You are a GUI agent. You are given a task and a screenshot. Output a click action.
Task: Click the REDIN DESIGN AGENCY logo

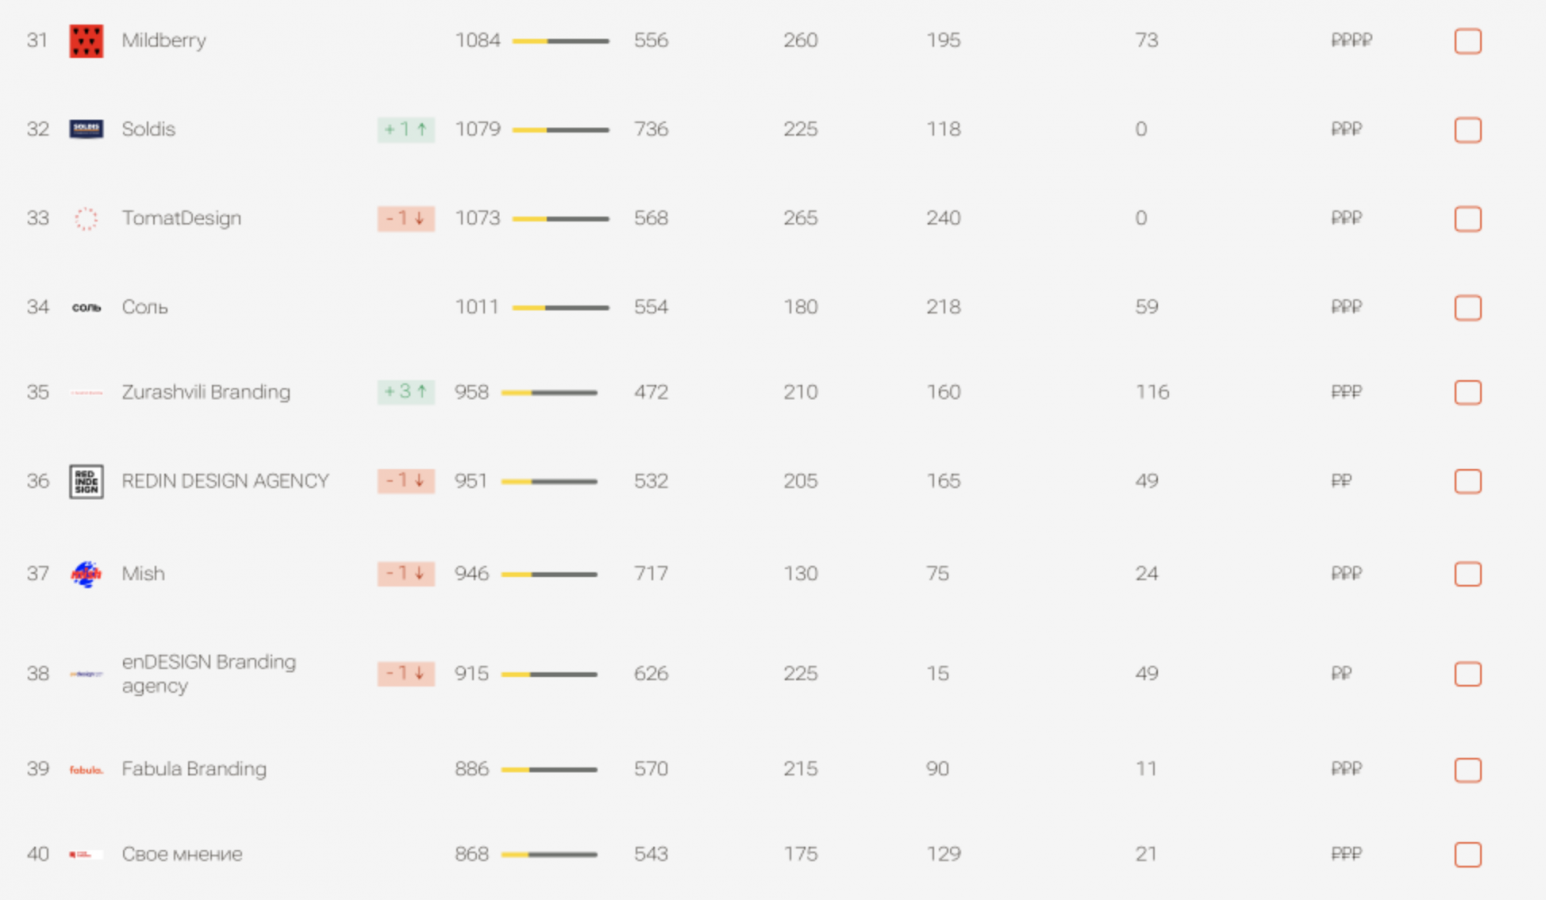(86, 482)
